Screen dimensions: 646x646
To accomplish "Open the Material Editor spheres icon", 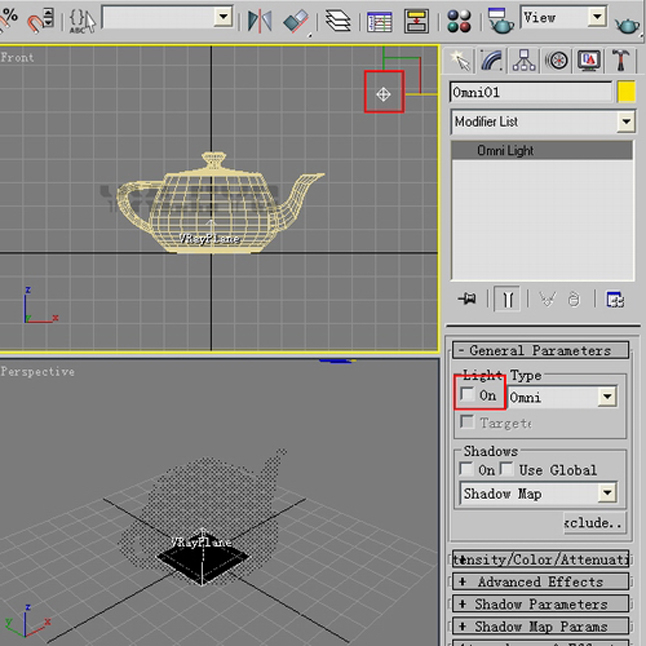I will [x=459, y=21].
